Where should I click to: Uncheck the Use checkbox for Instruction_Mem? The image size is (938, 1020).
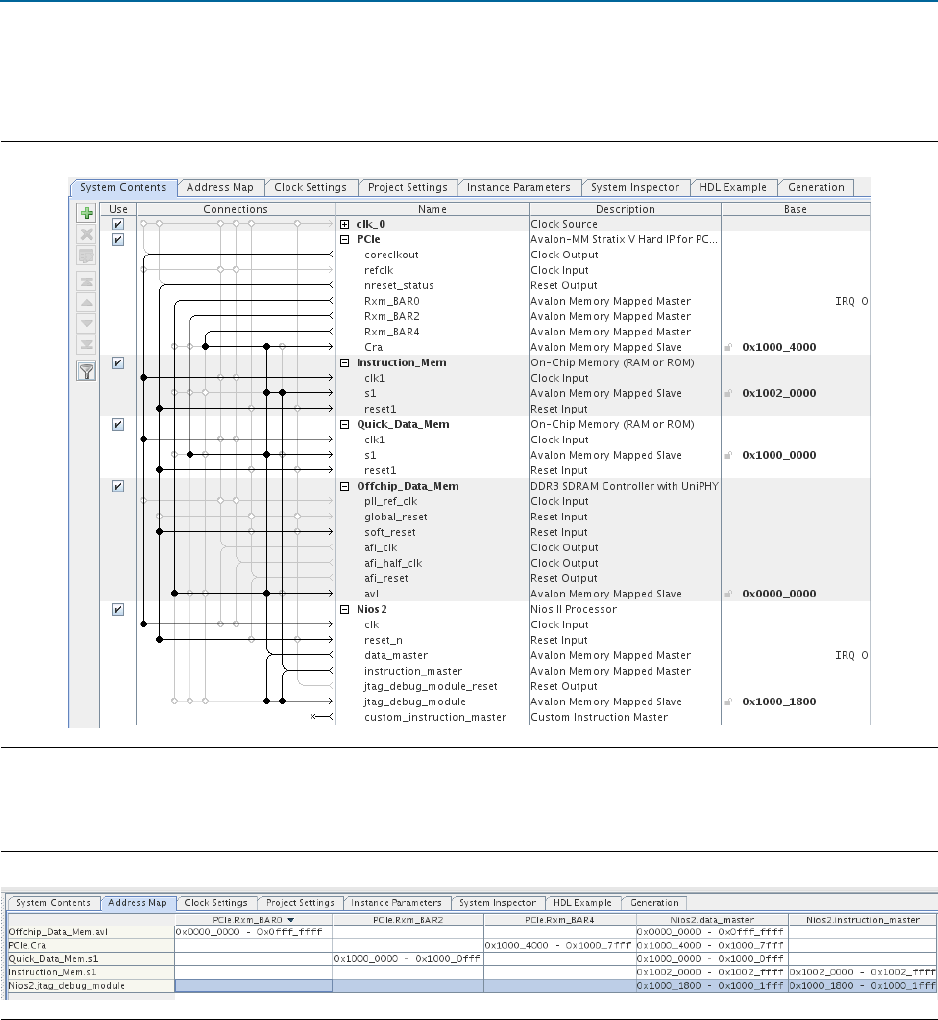pos(118,363)
